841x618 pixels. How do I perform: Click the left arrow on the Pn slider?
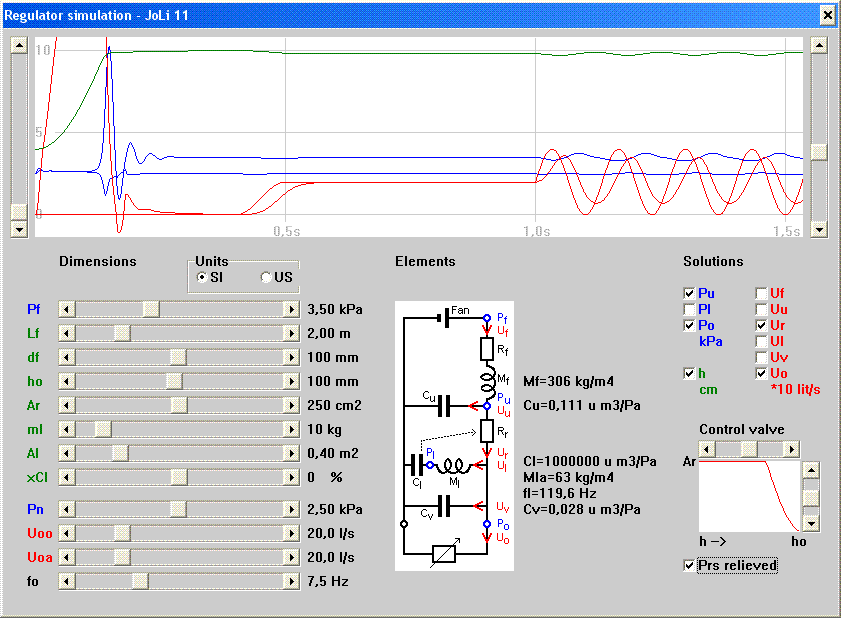[x=66, y=509]
